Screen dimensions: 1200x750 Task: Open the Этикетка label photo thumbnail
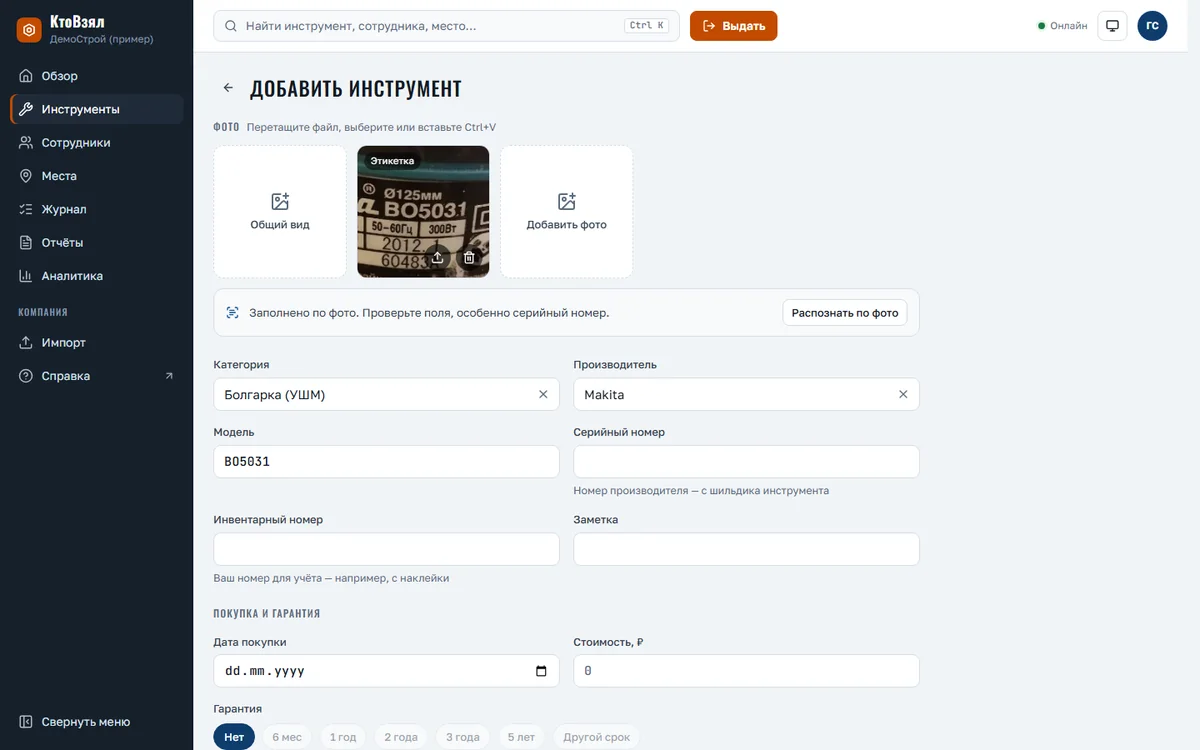(x=423, y=212)
